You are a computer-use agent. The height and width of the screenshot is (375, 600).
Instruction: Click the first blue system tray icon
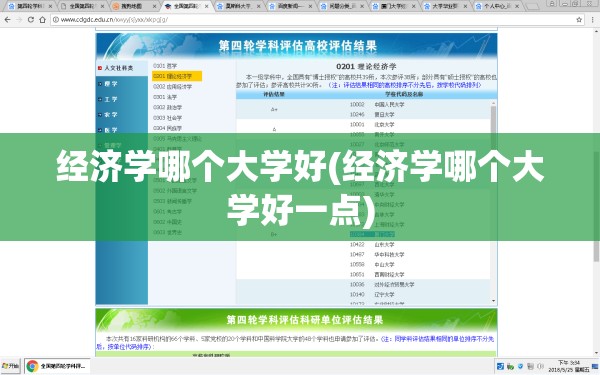(x=500, y=367)
